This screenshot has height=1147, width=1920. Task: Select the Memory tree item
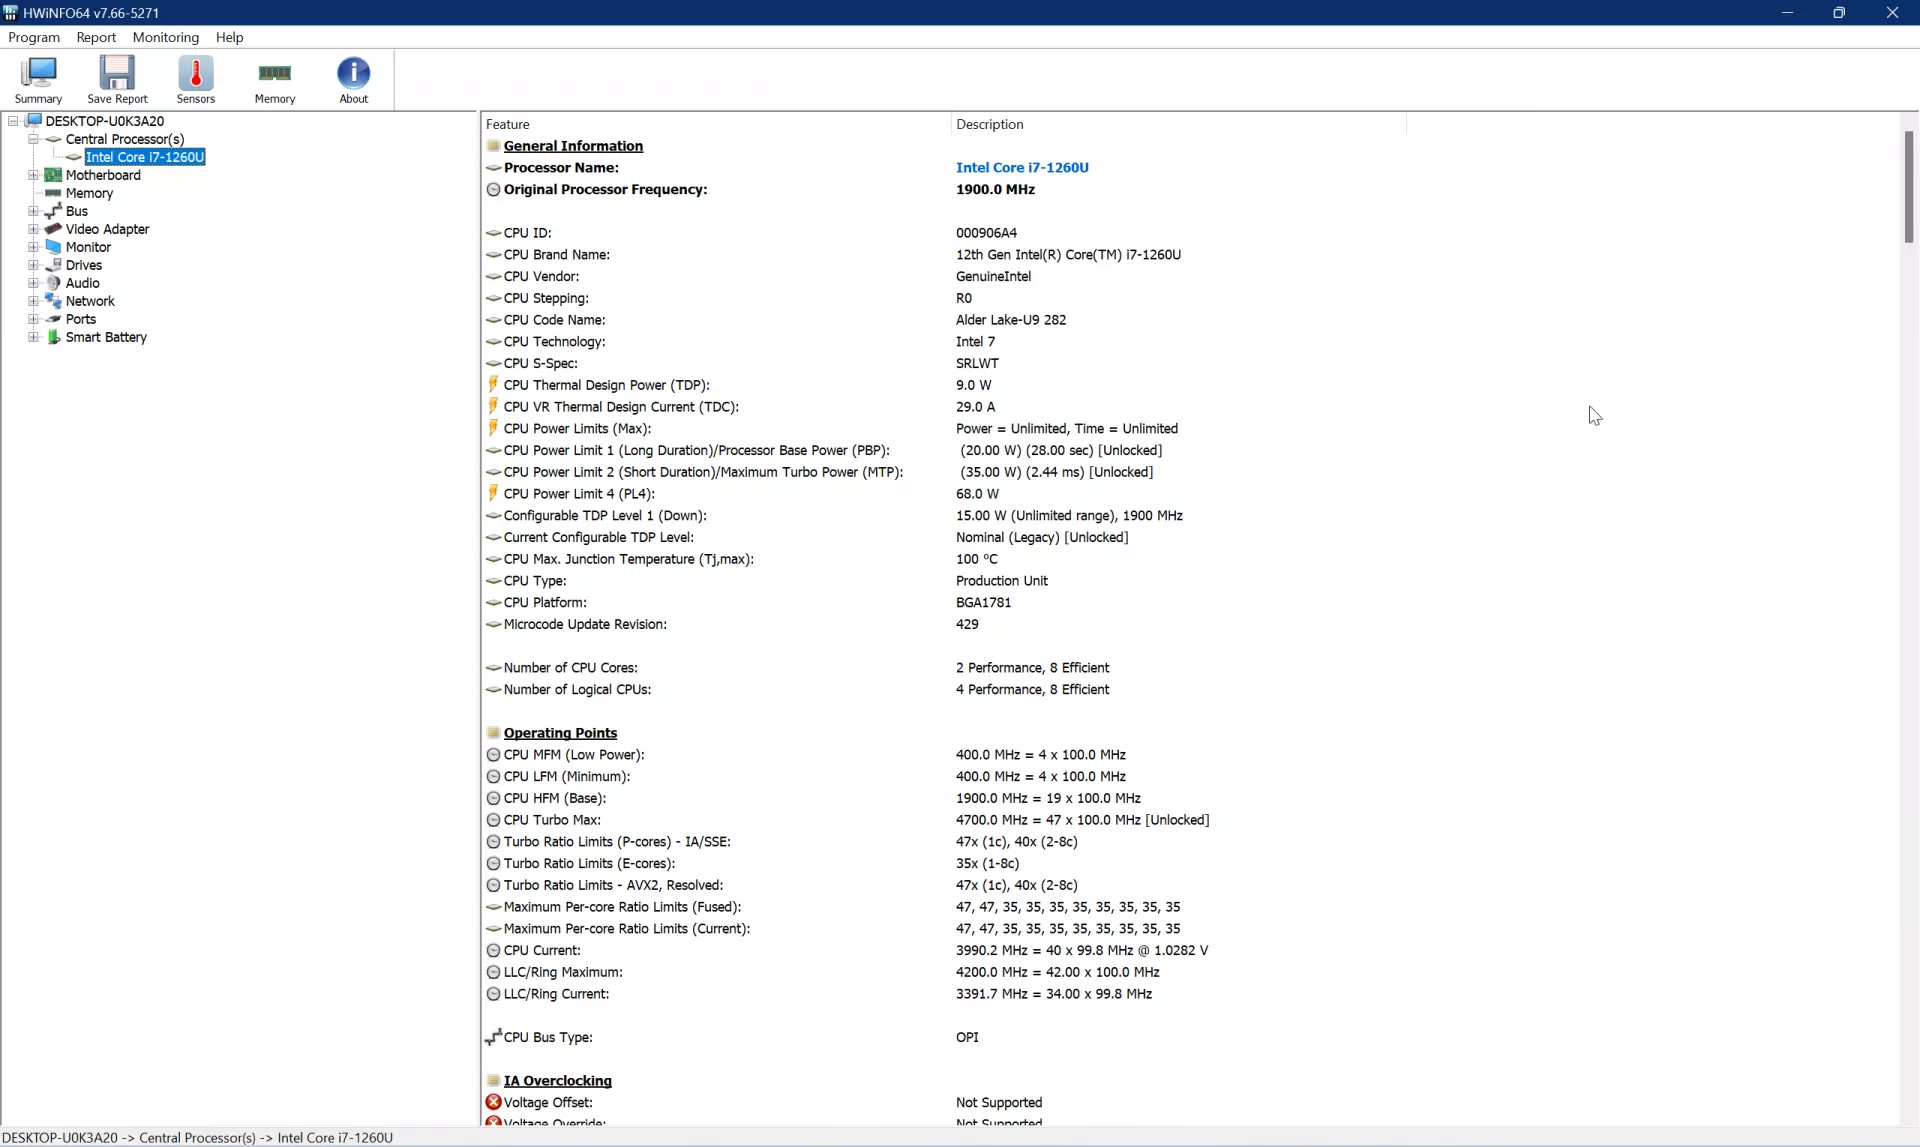[89, 193]
